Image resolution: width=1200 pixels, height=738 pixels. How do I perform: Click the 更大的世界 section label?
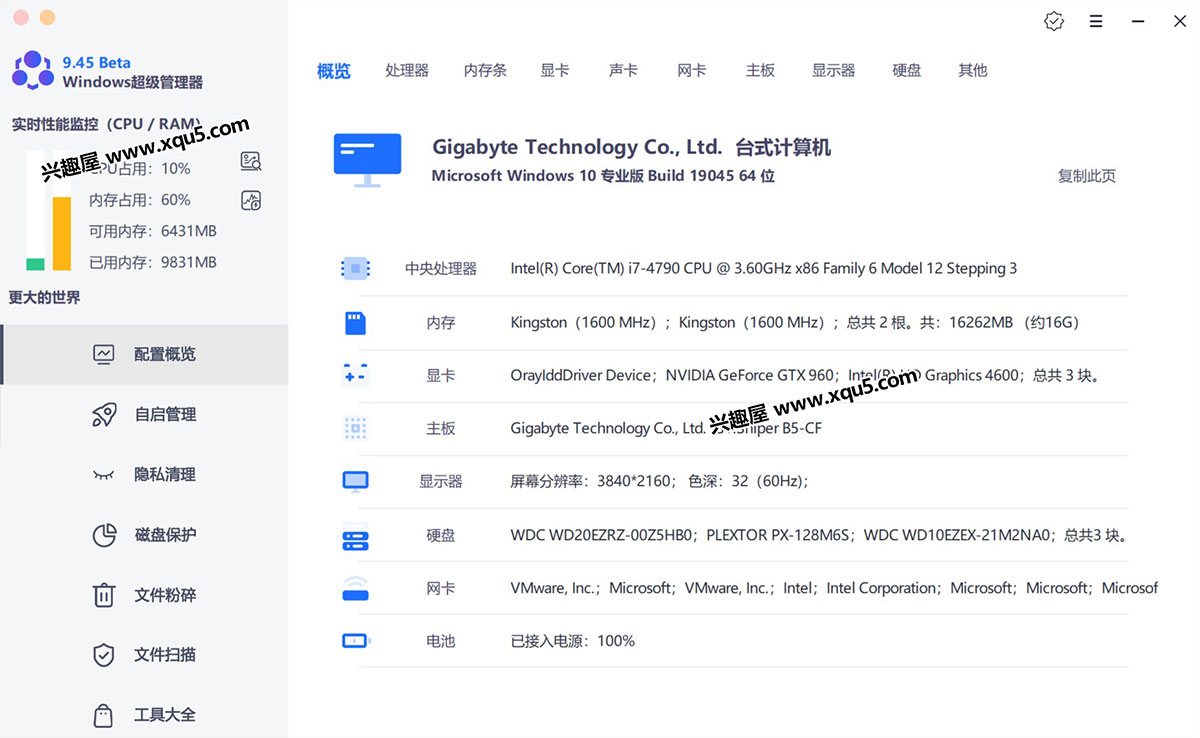pos(45,297)
